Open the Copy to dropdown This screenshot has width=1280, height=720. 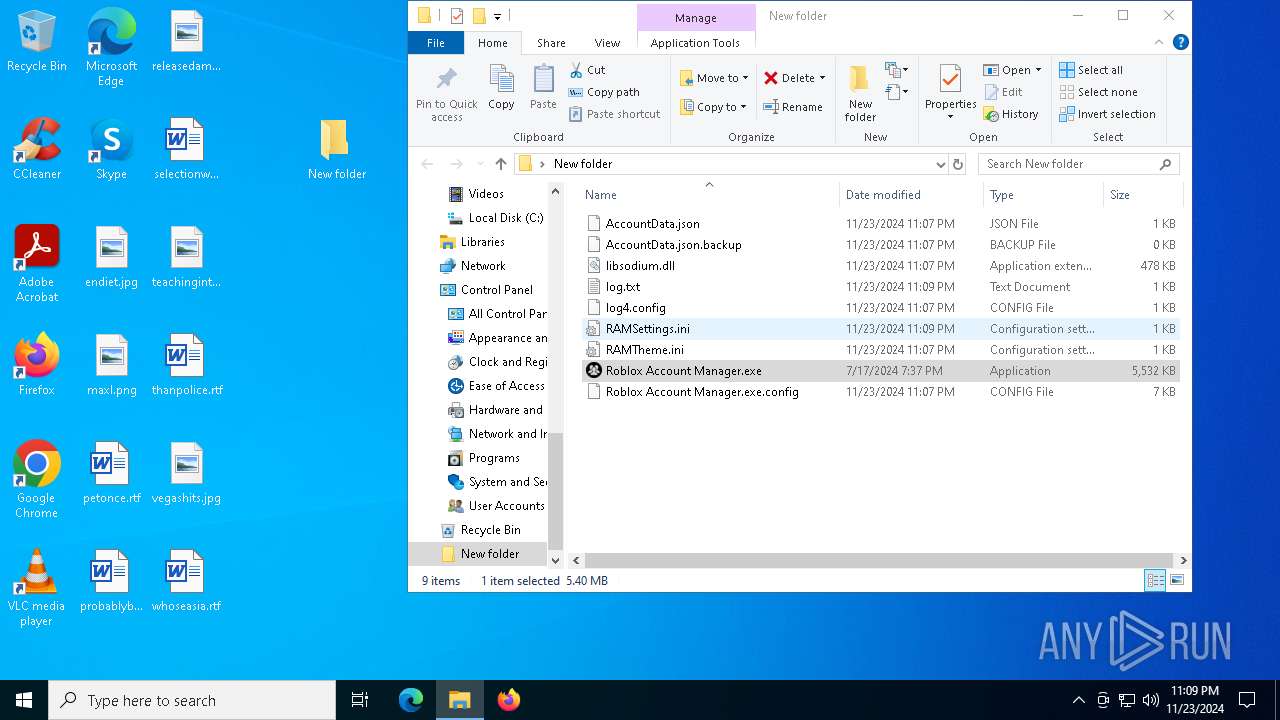[713, 107]
